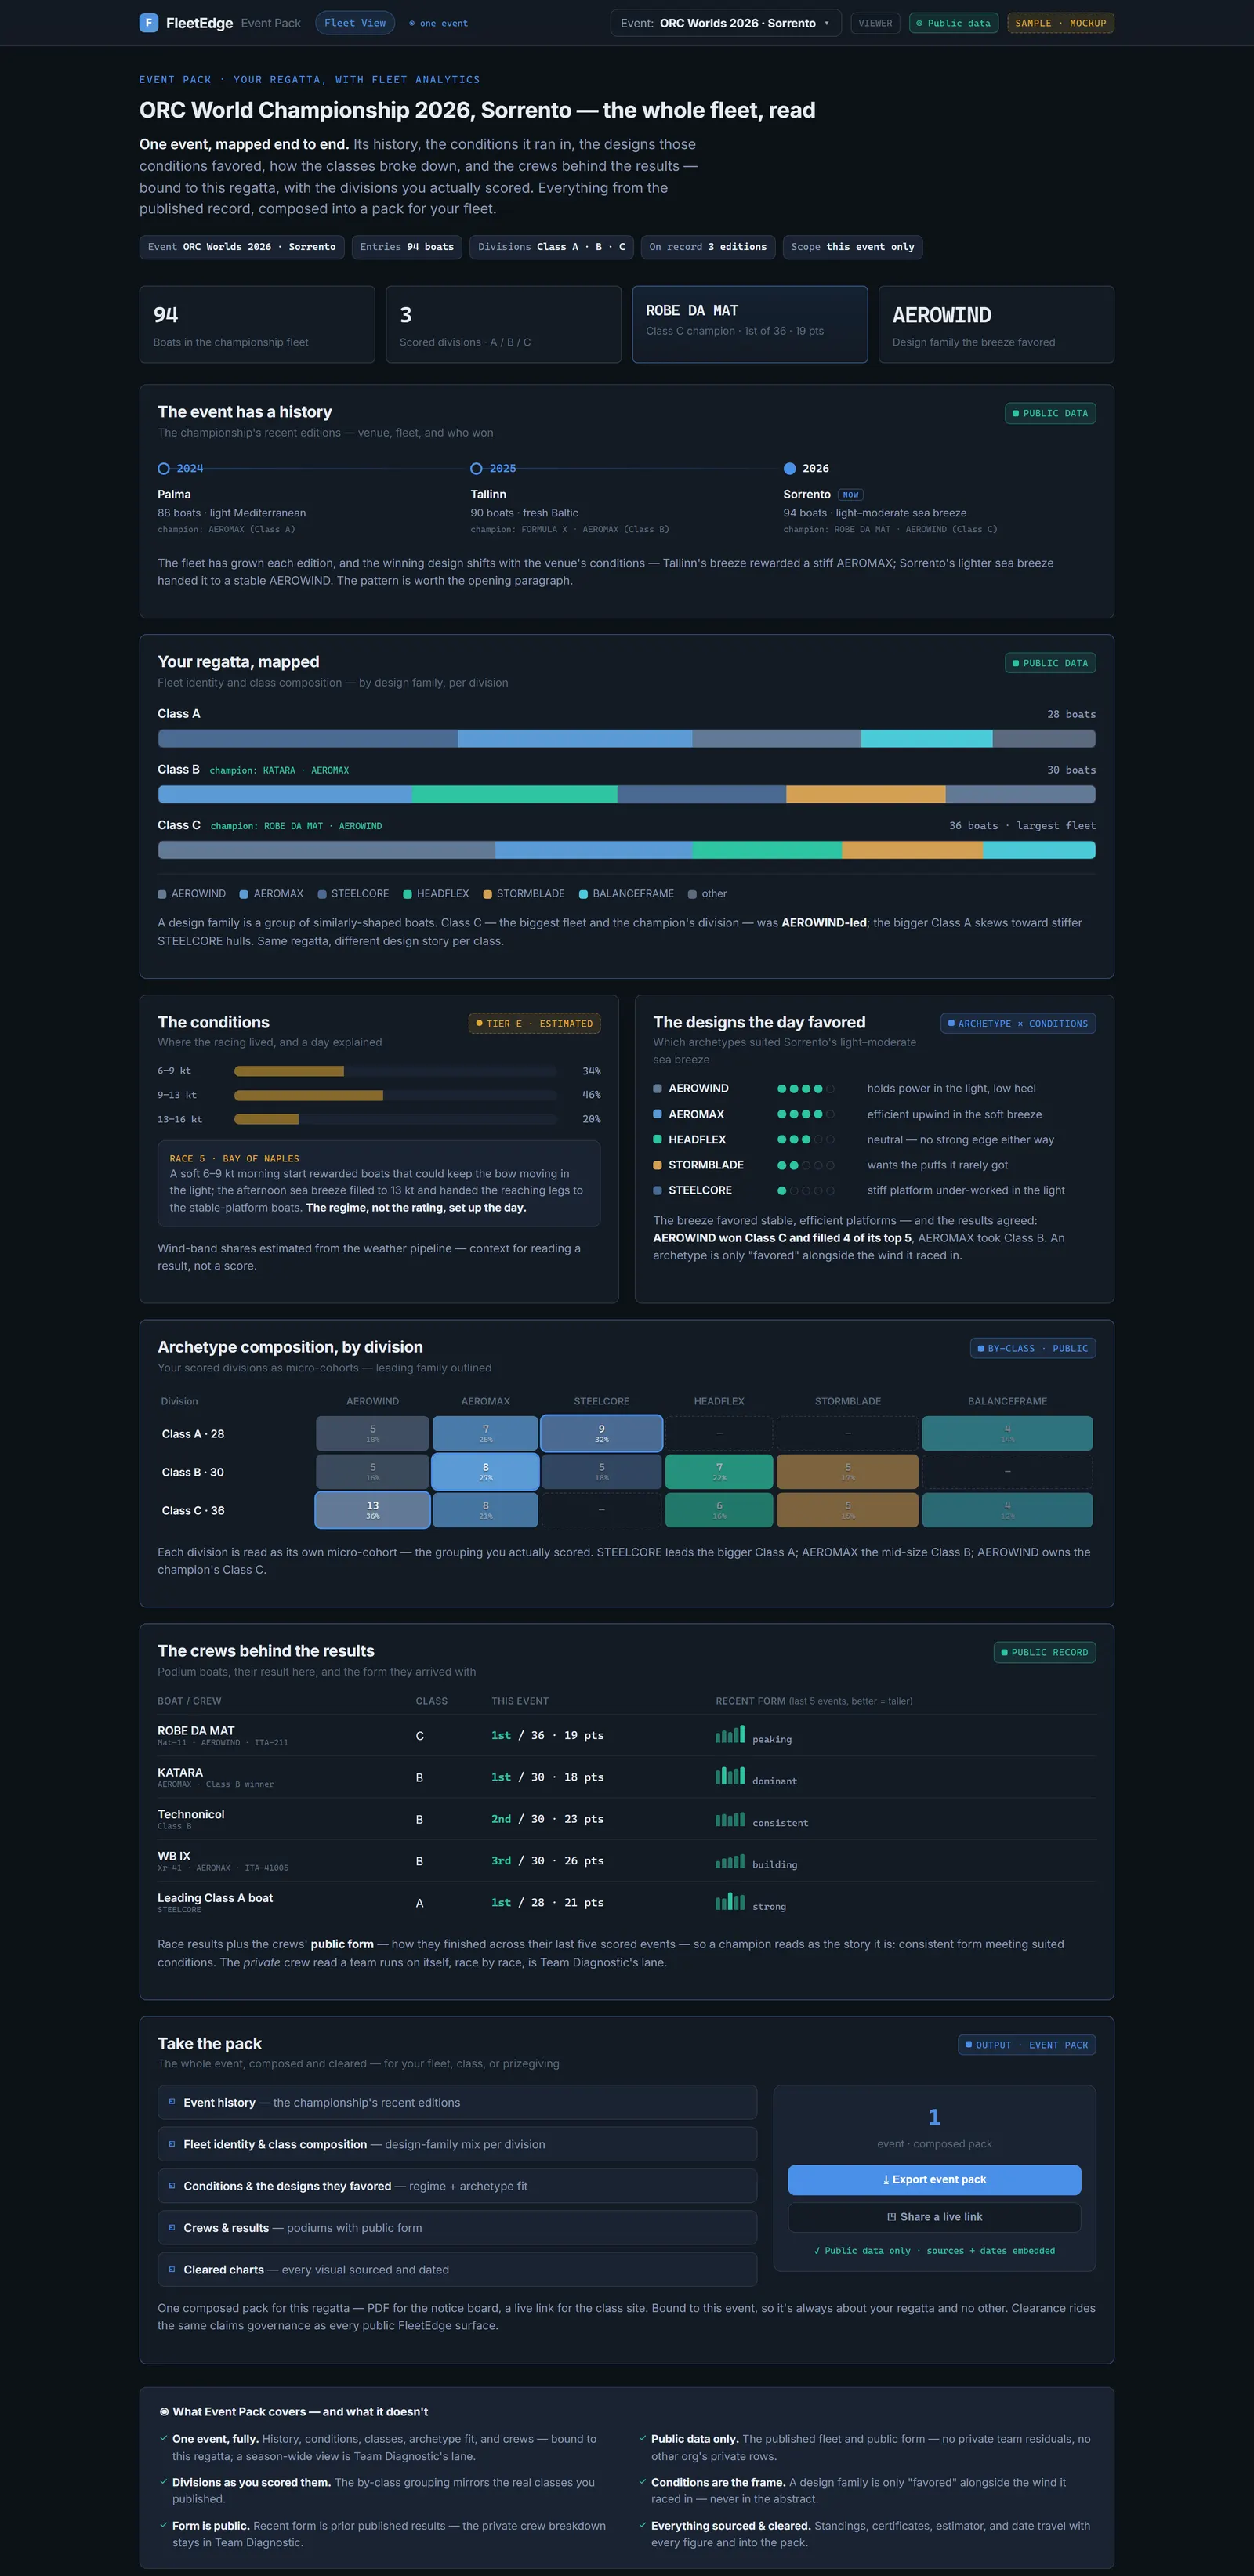This screenshot has width=1254, height=2576.
Task: Click the Class C composition bar
Action: [627, 850]
